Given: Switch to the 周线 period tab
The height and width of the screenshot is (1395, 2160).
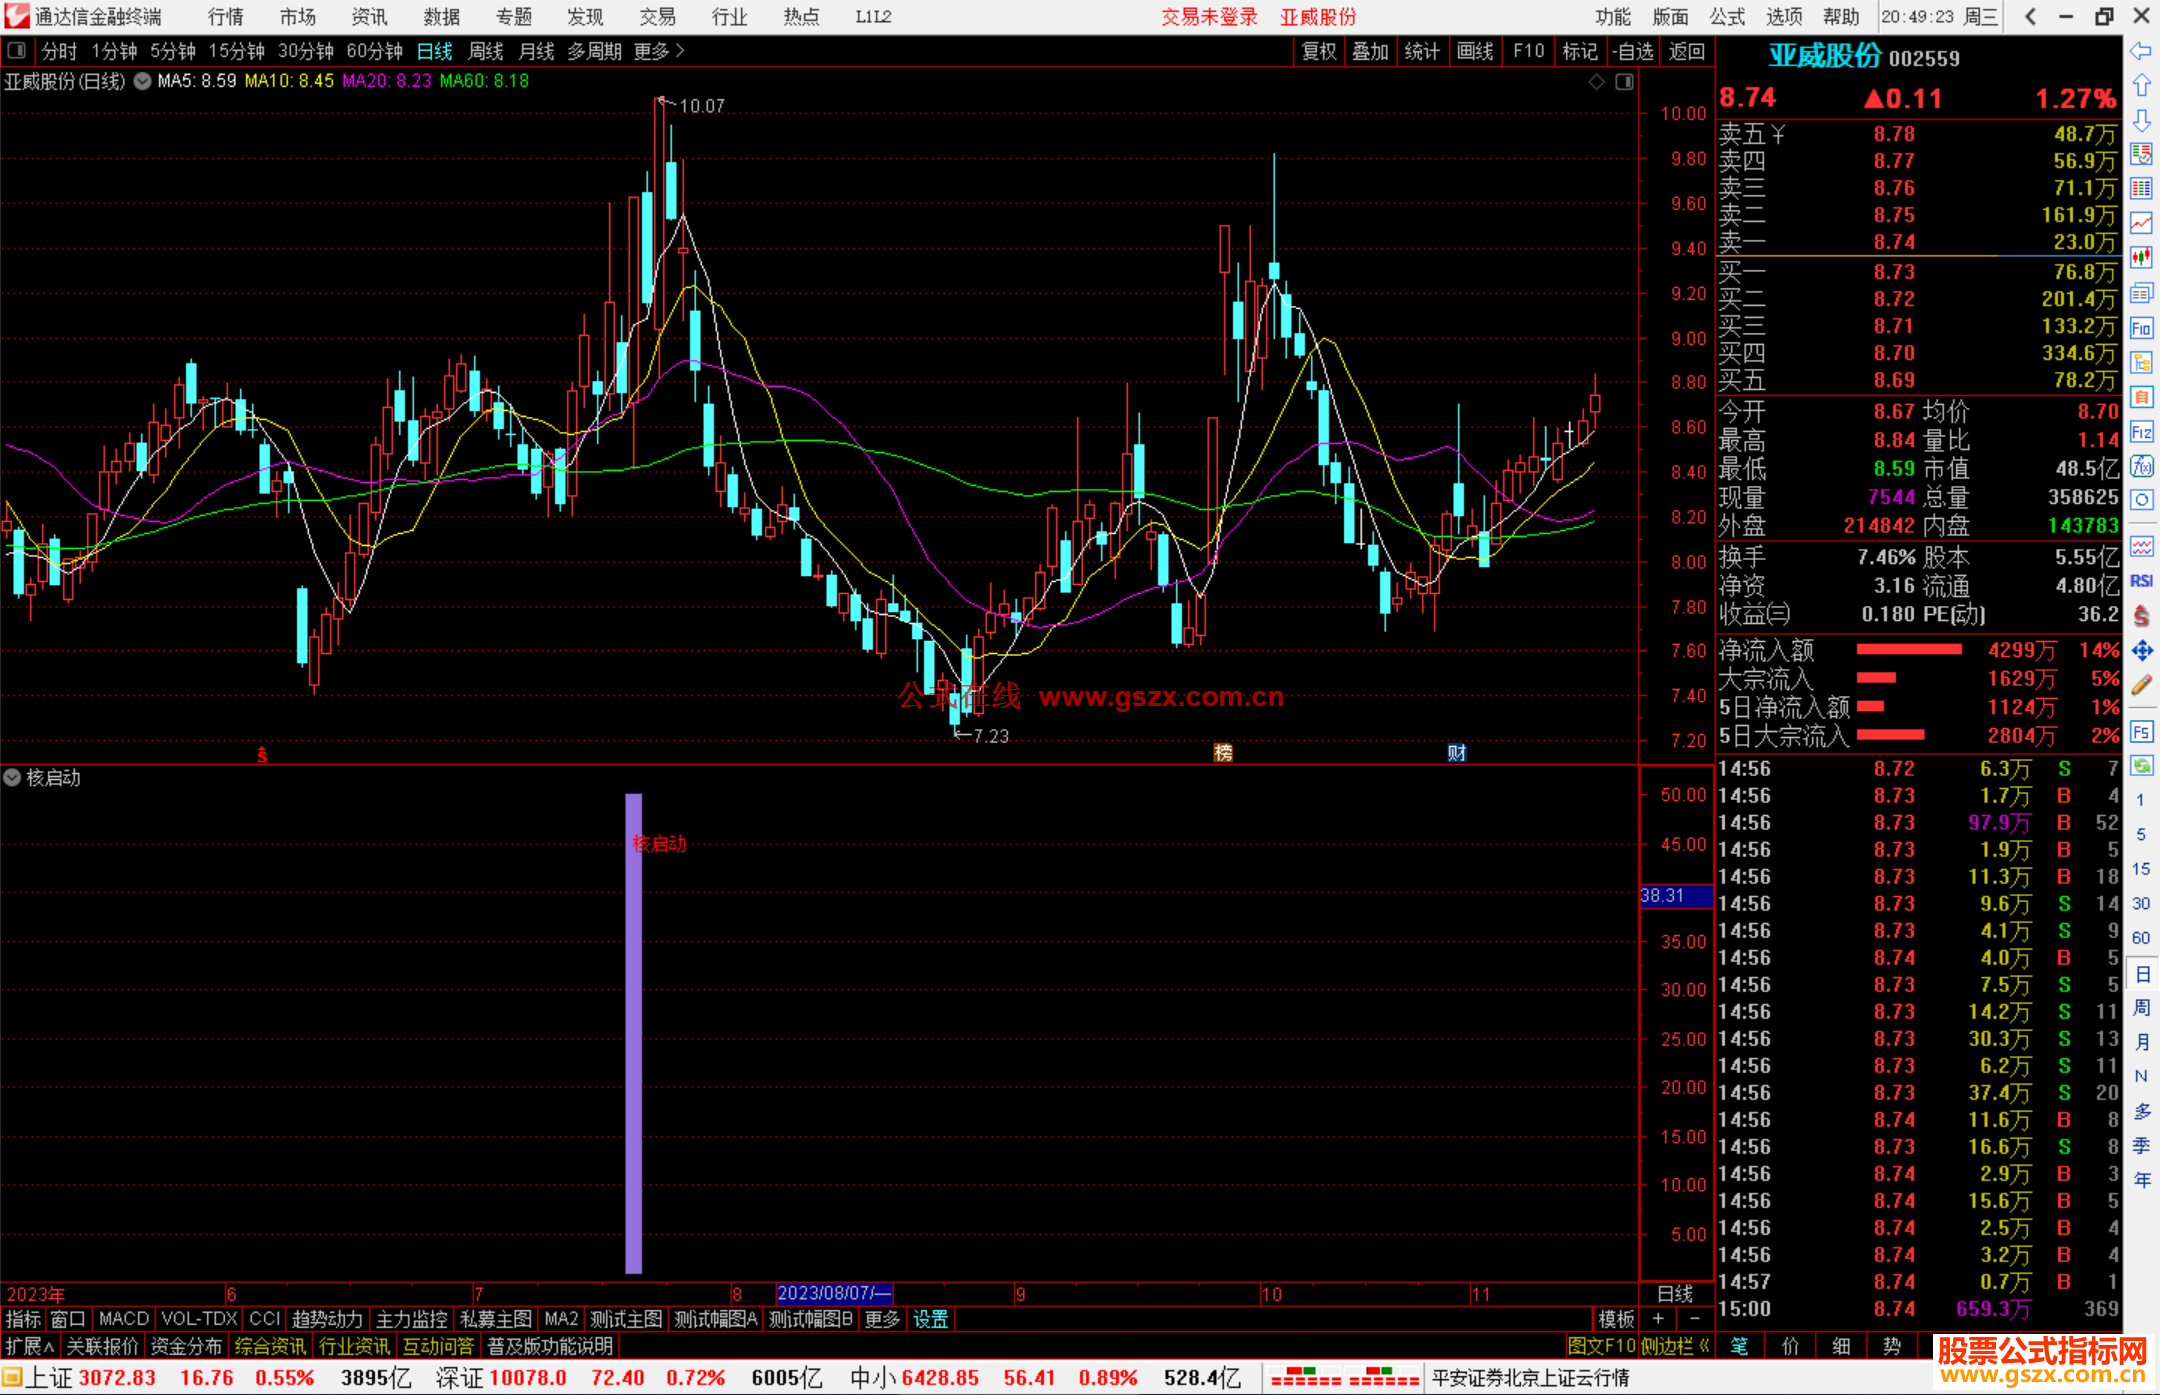Looking at the screenshot, I should click(486, 51).
